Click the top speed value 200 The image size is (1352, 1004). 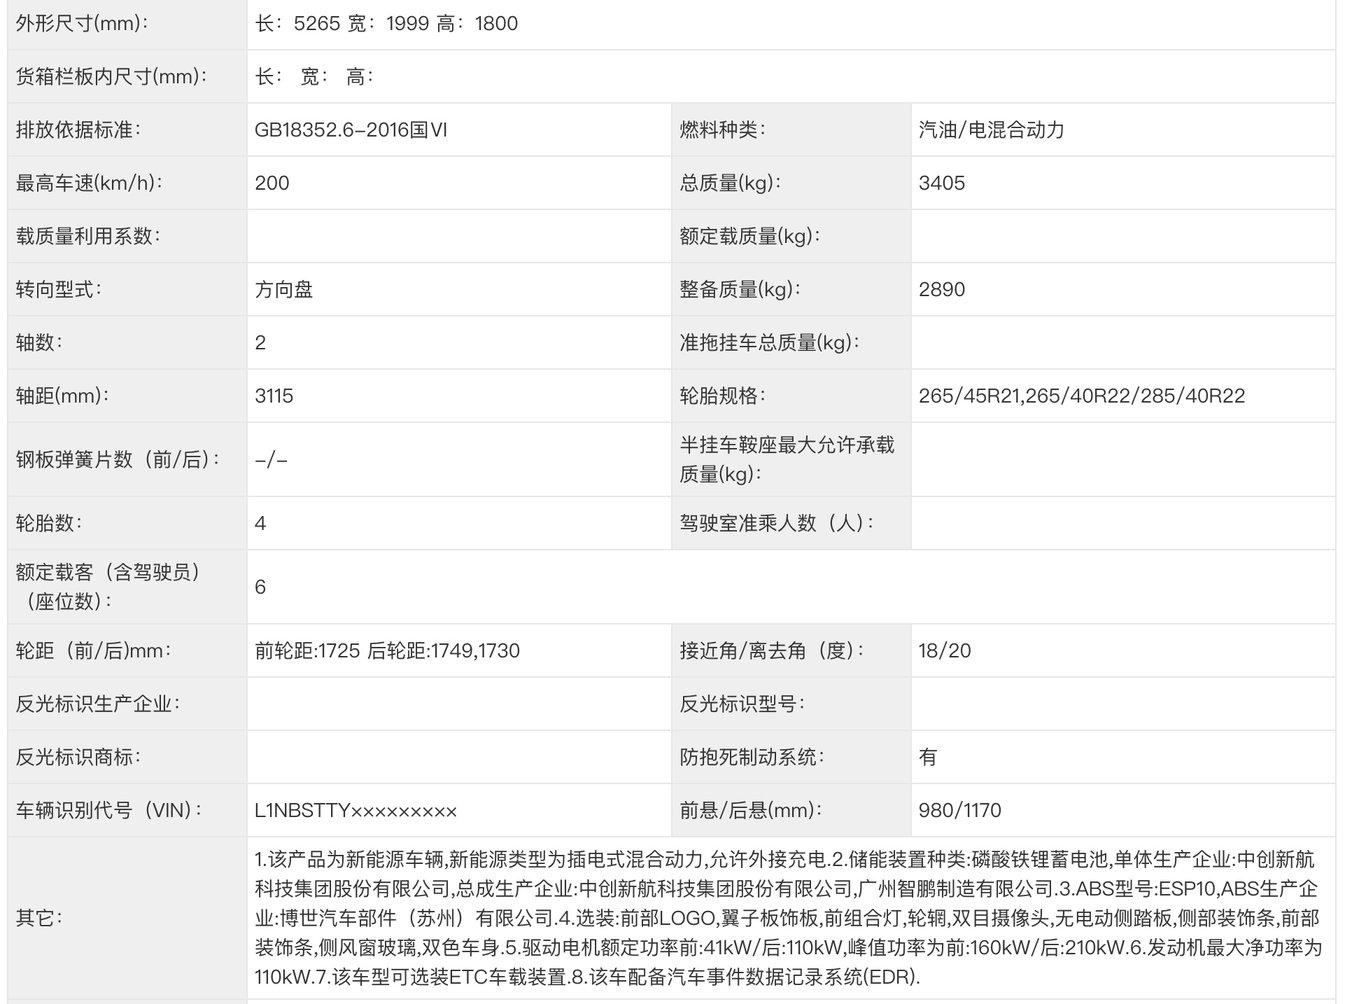tap(272, 183)
